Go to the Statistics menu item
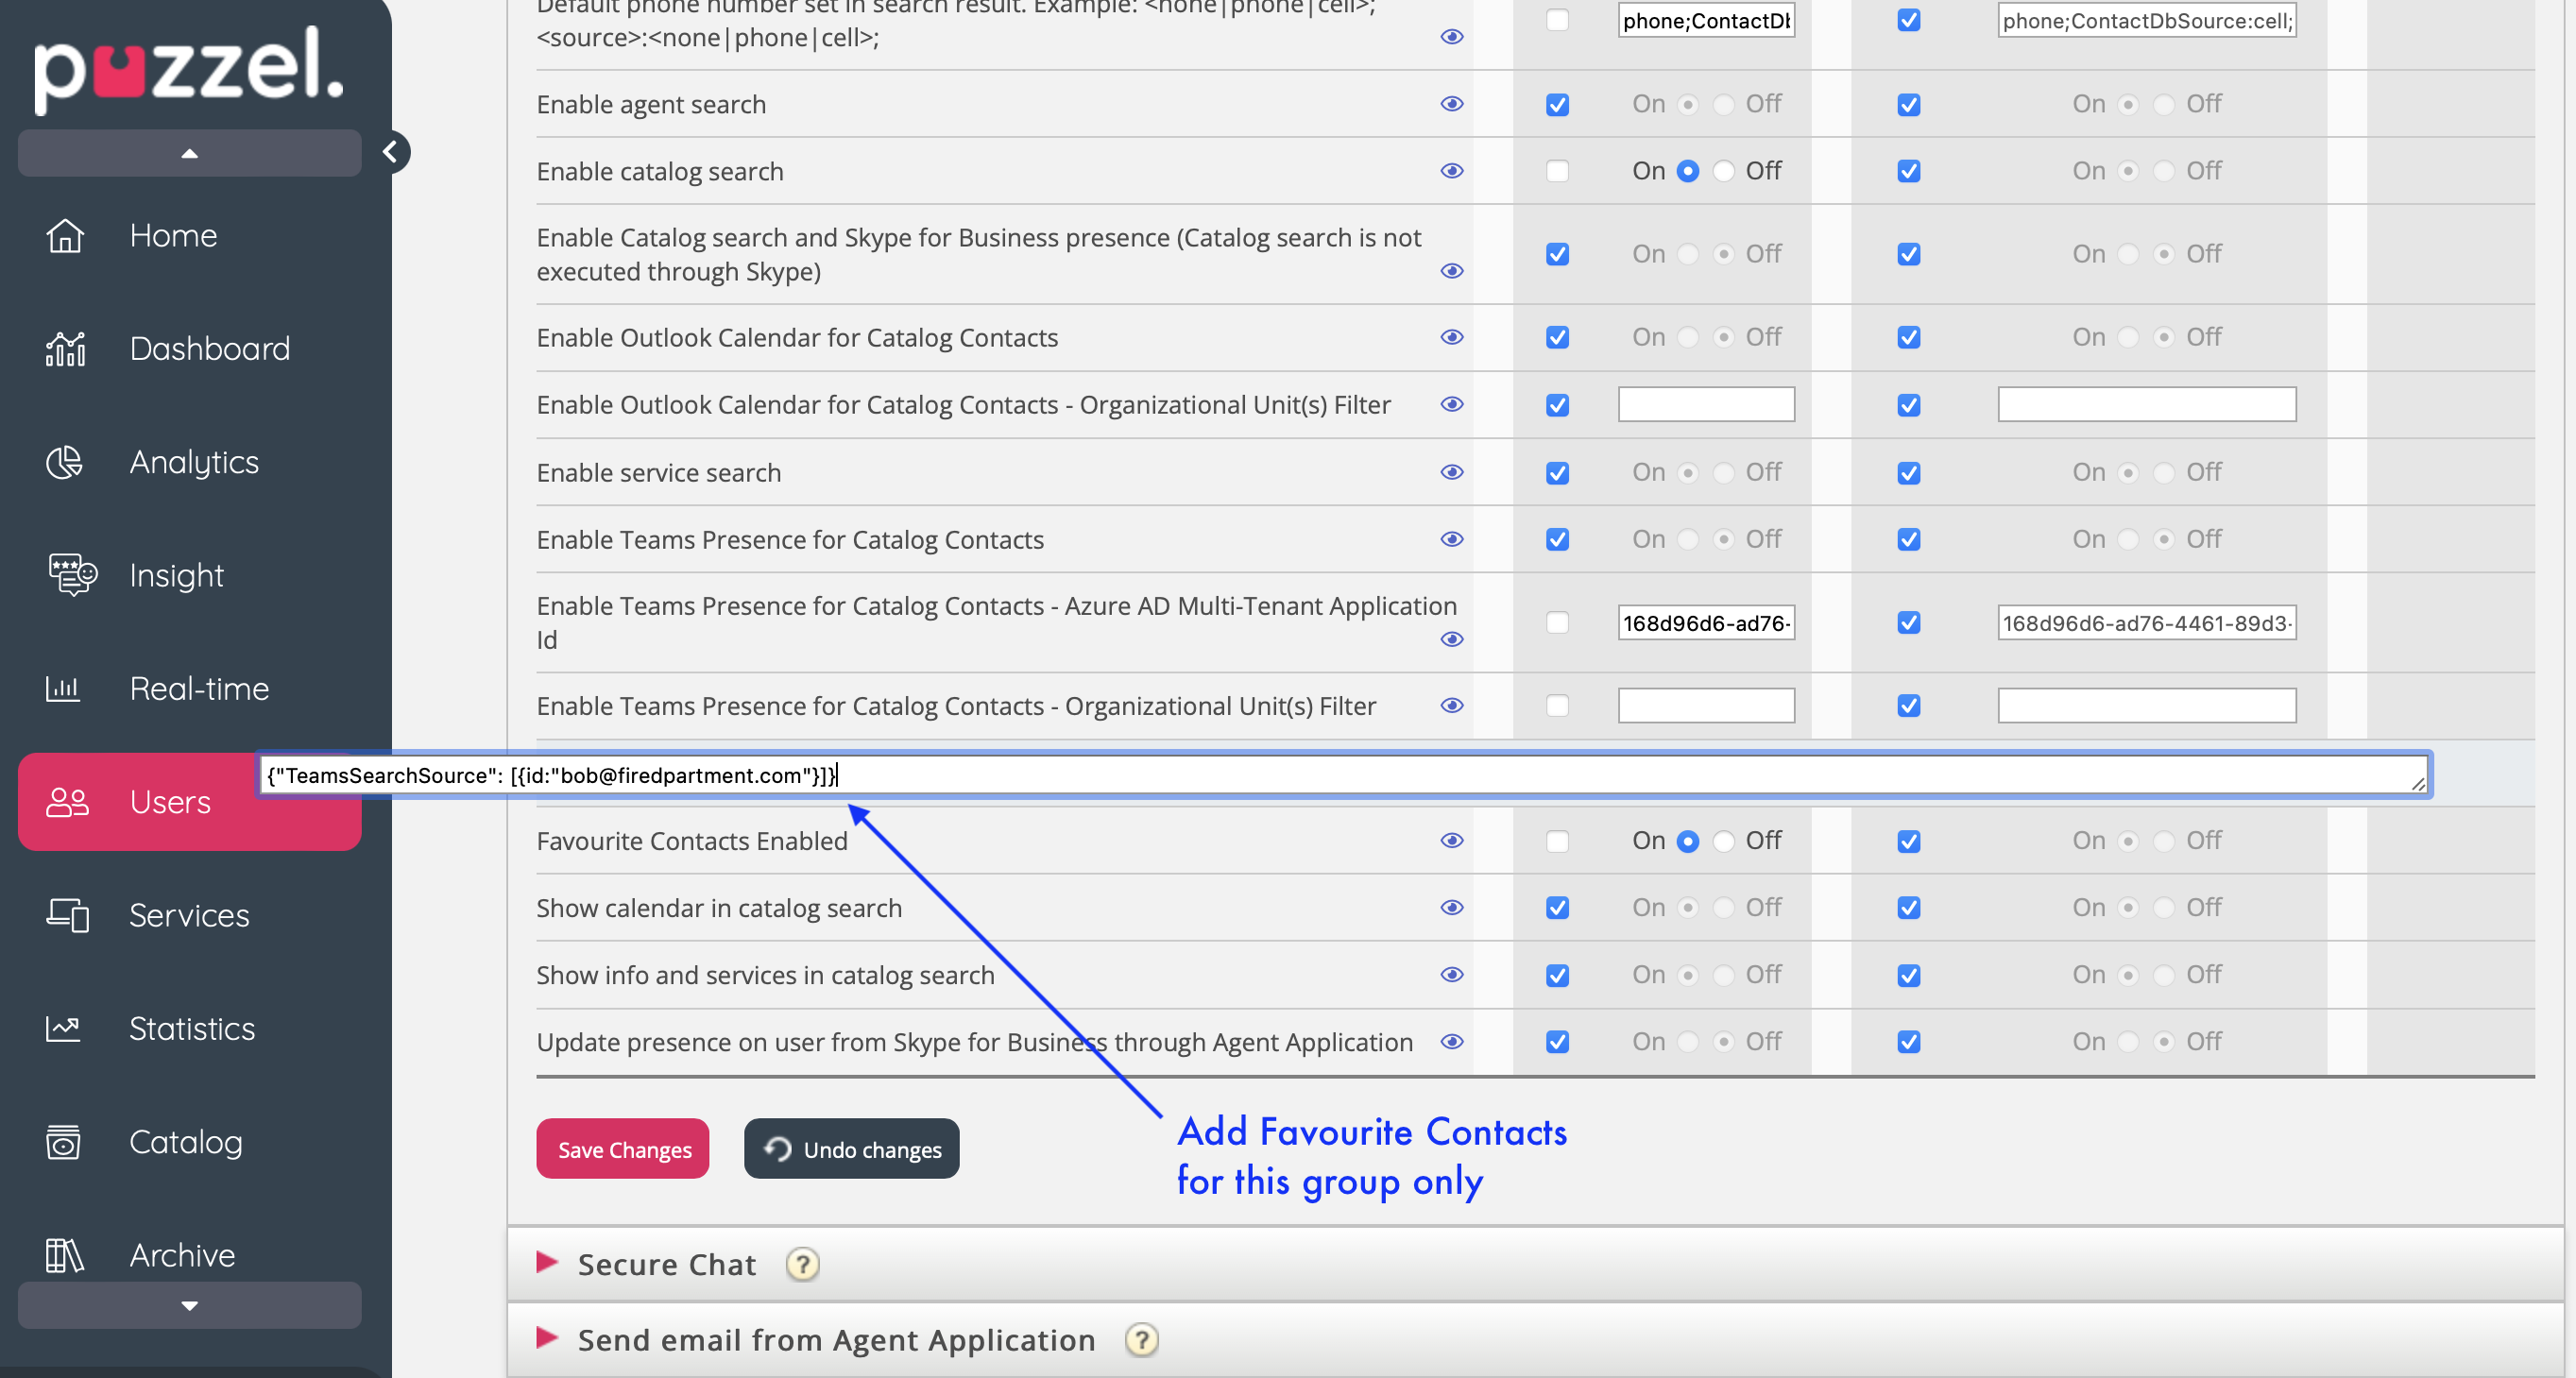 (x=192, y=1028)
